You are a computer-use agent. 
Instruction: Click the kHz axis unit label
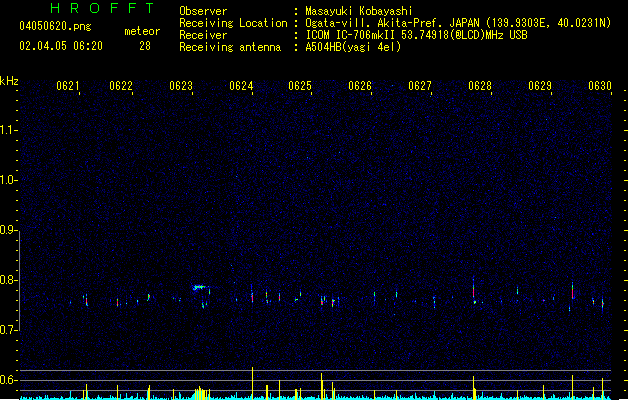(9, 81)
